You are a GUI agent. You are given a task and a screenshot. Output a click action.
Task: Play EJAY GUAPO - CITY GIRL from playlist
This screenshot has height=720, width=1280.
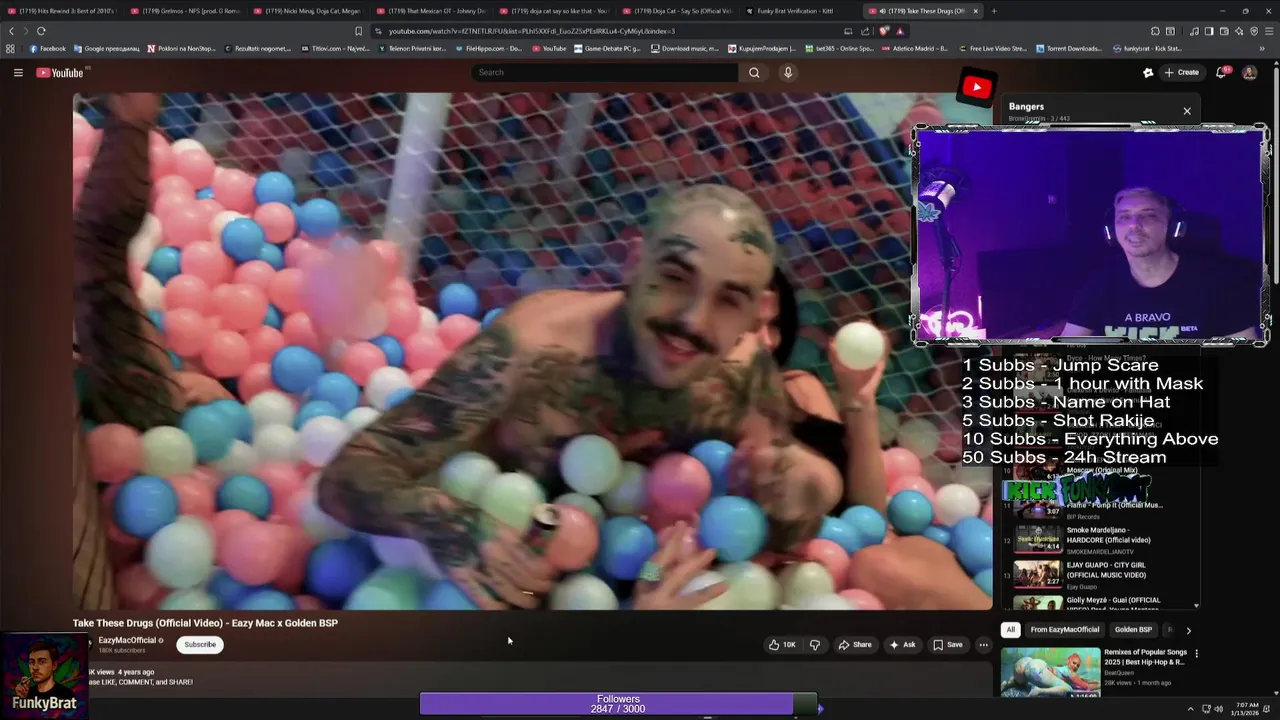pyautogui.click(x=1100, y=574)
